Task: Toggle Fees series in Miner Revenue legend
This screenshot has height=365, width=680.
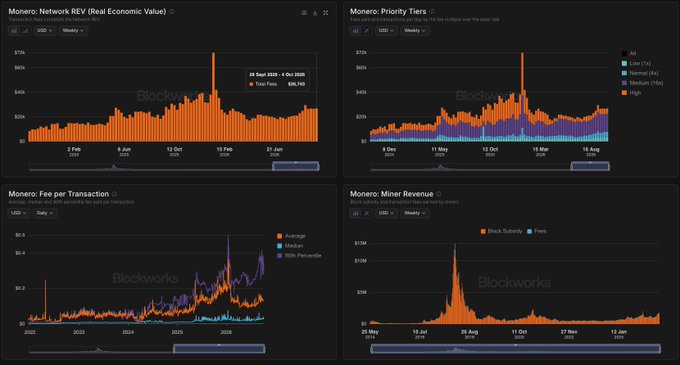Action: coord(537,231)
